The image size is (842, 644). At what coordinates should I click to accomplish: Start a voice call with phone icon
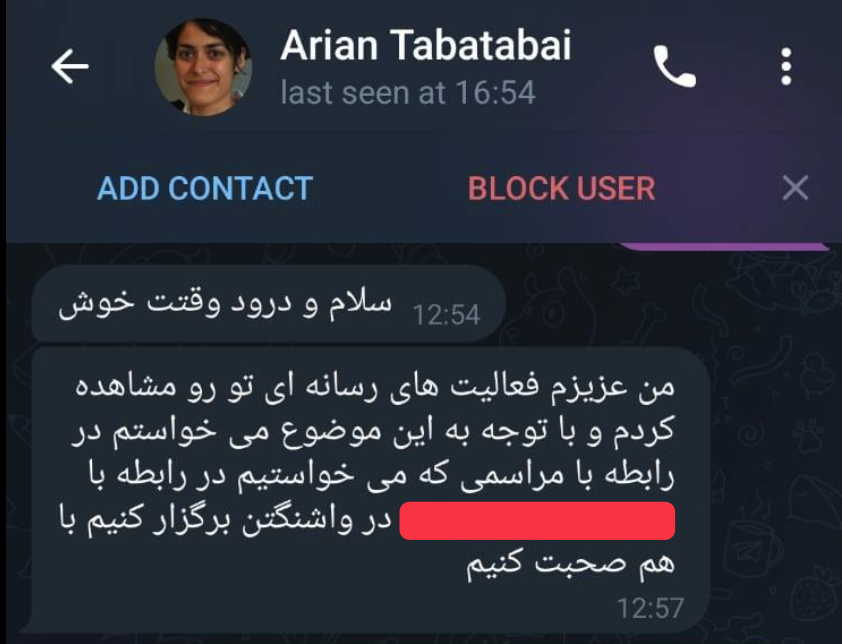[674, 66]
